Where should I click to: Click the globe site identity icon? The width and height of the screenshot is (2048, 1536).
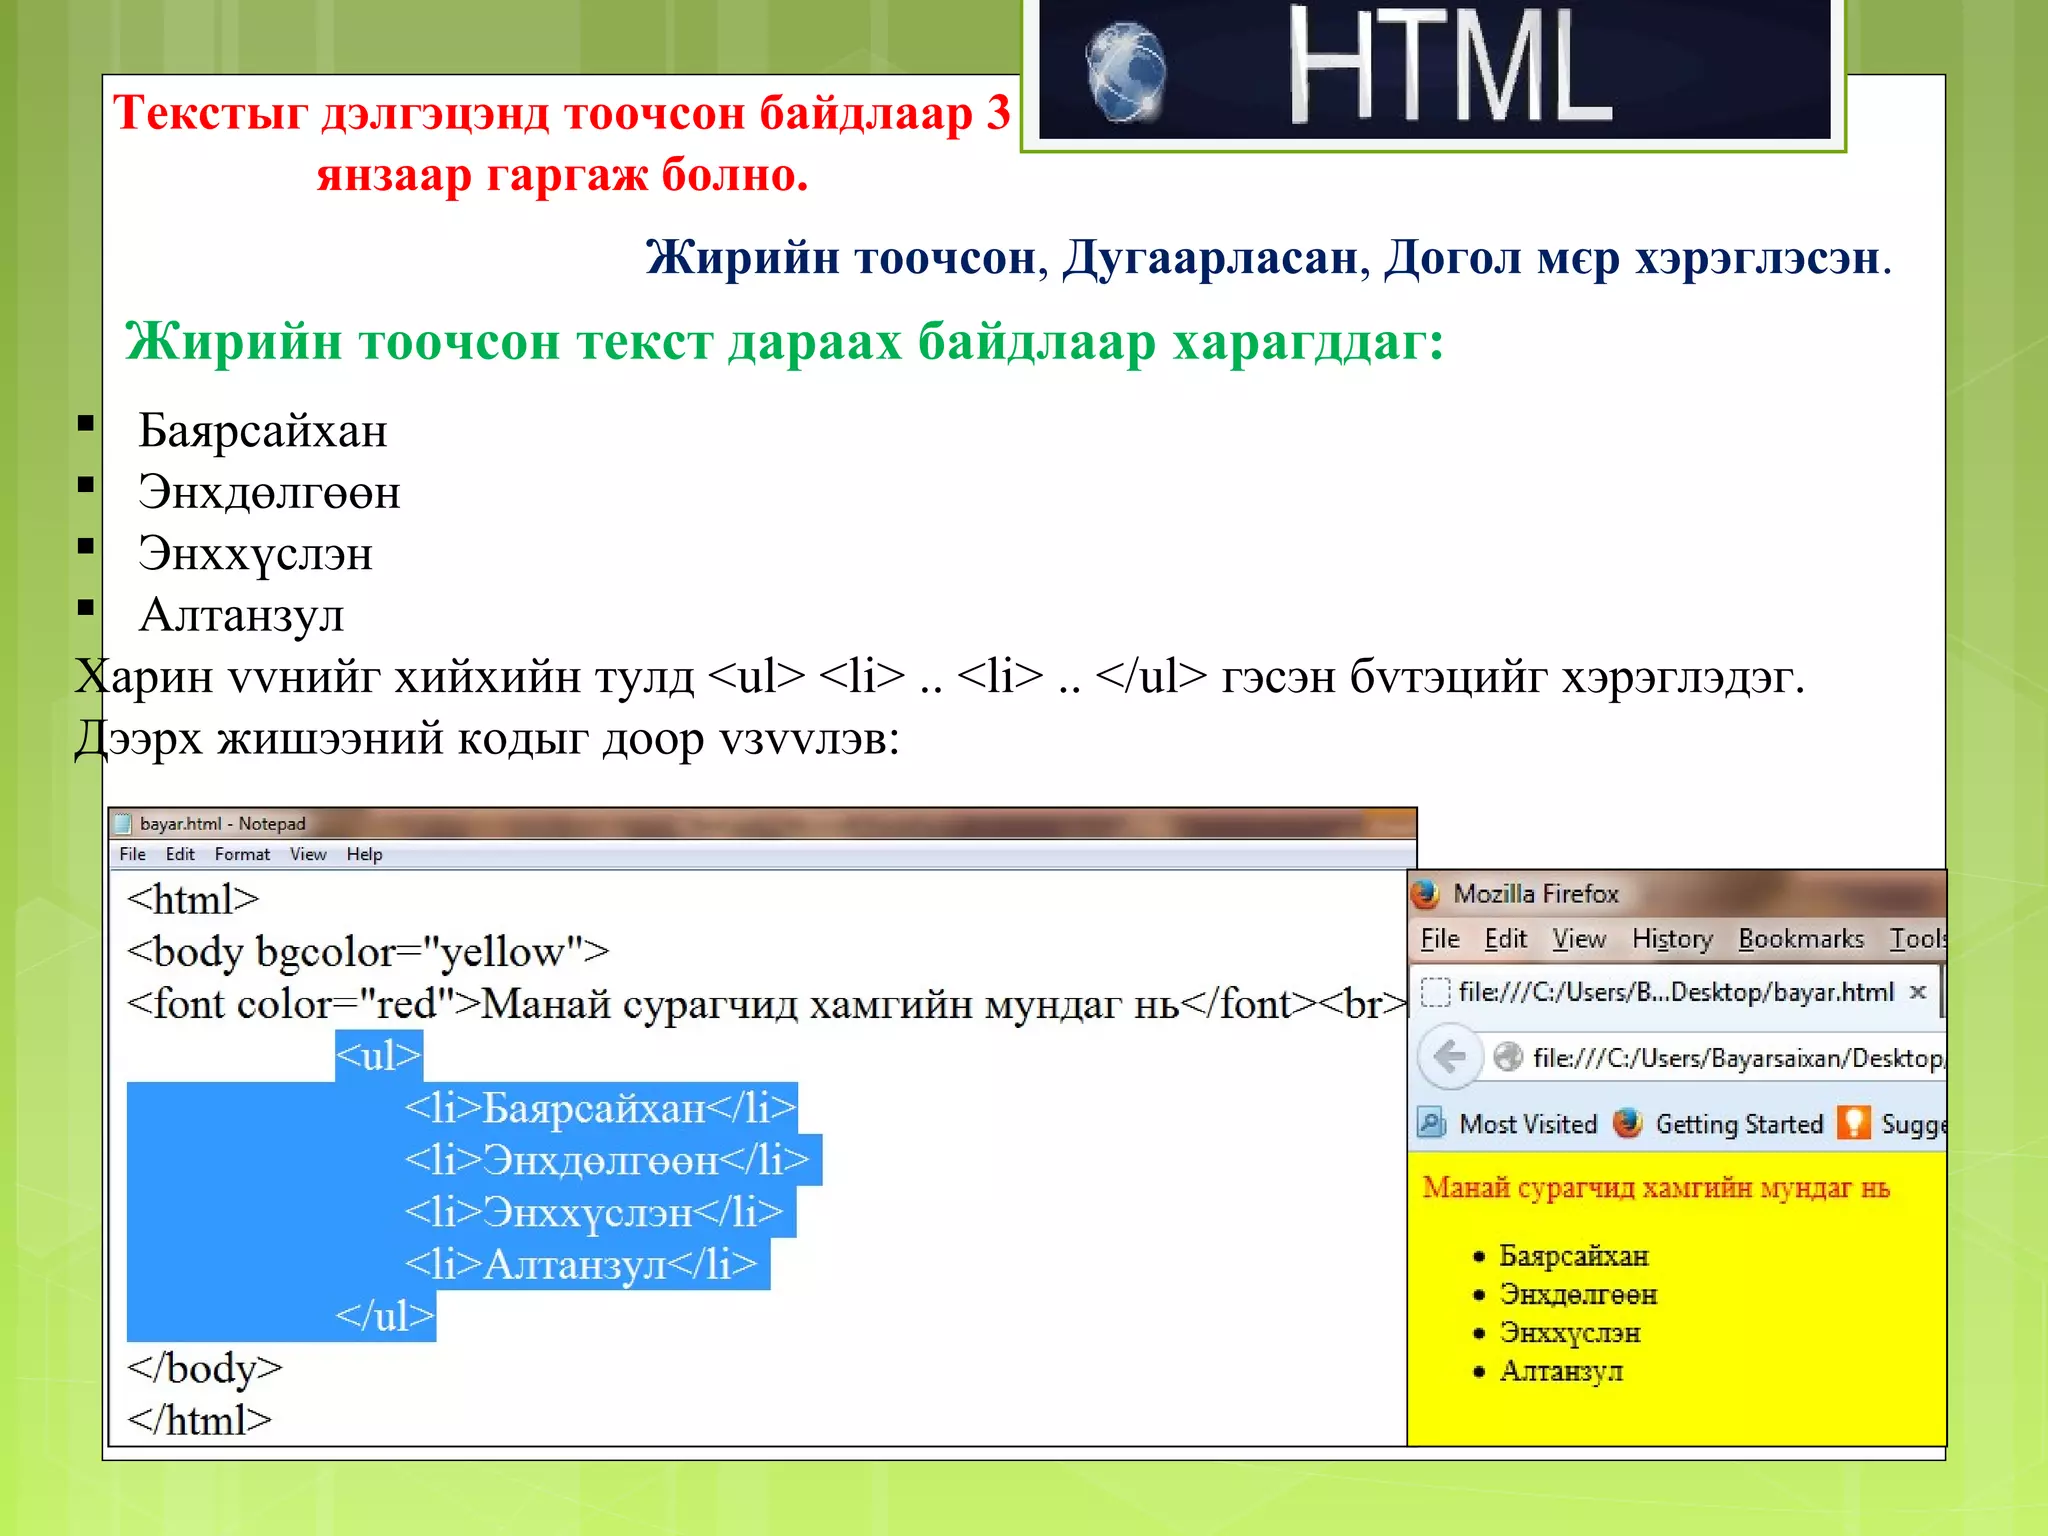pos(1507,1057)
